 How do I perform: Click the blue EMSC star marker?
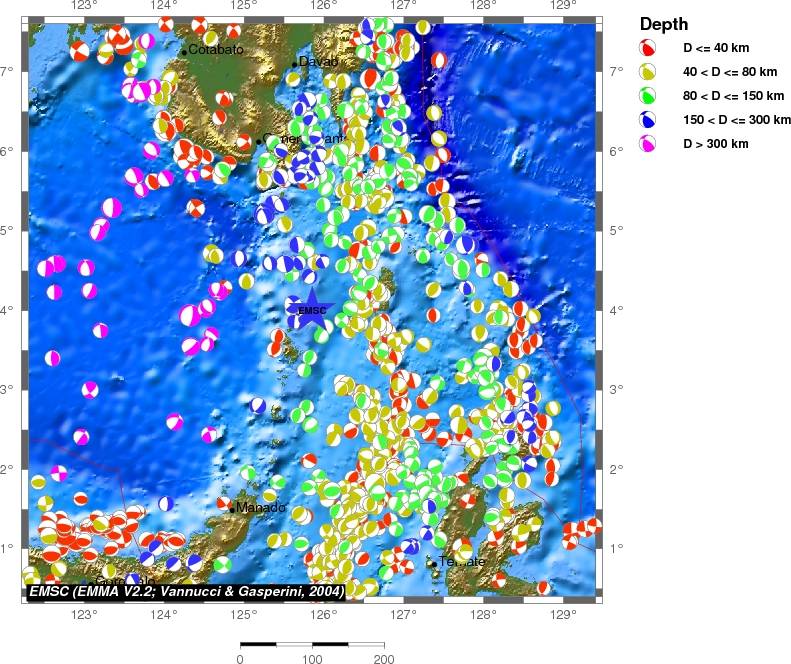pos(312,309)
